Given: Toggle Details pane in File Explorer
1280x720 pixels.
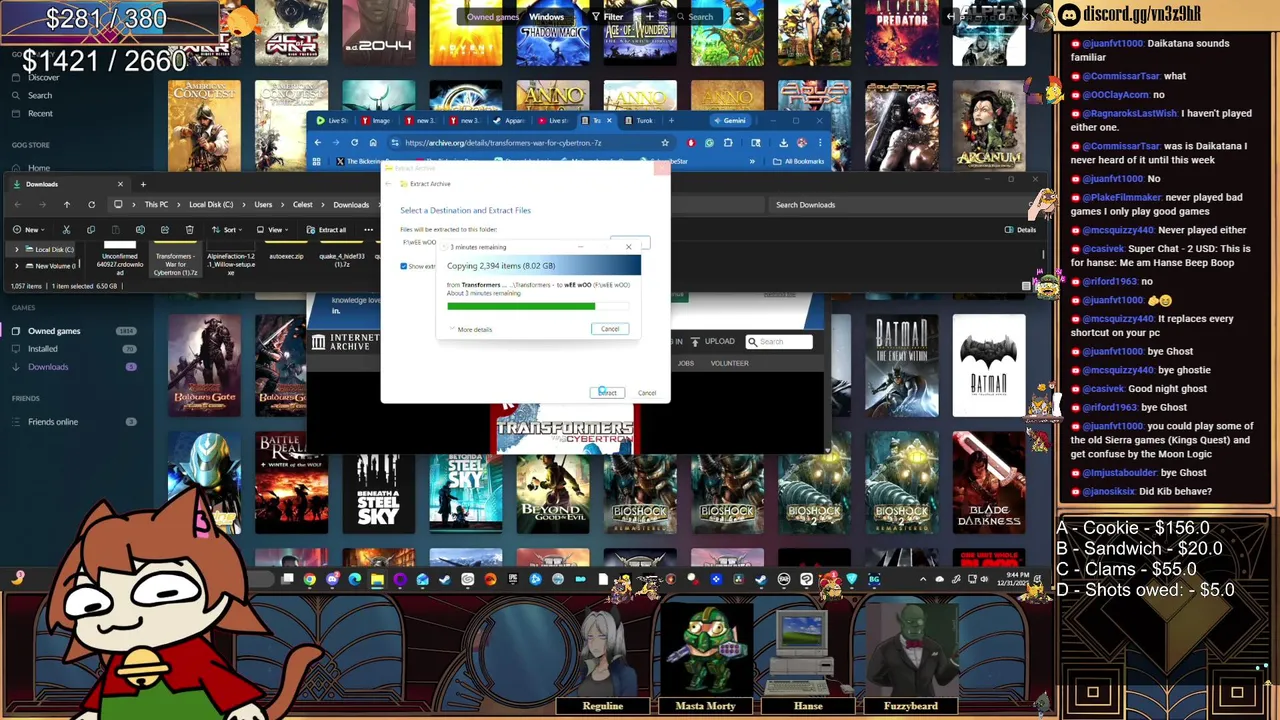Looking at the screenshot, I should pyautogui.click(x=1021, y=230).
